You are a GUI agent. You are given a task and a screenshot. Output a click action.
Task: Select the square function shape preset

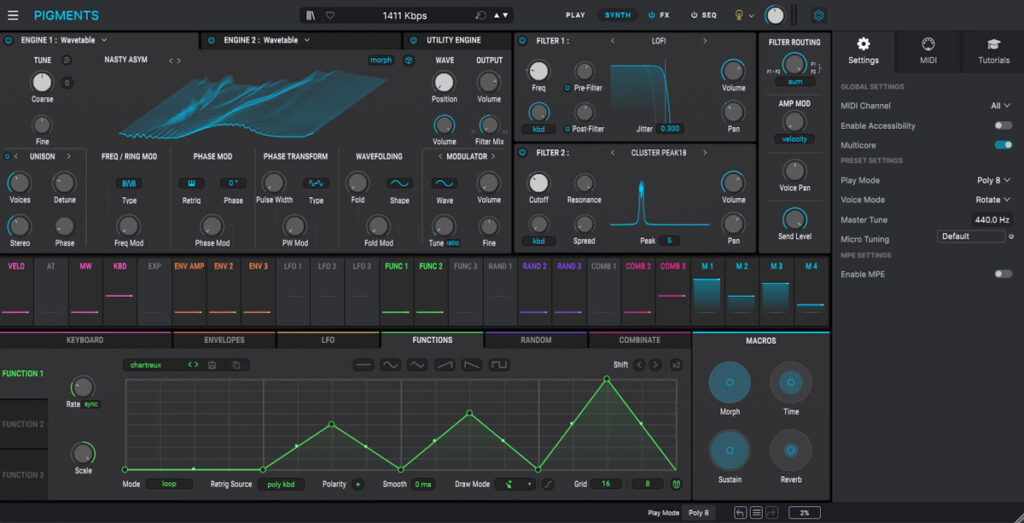pyautogui.click(x=499, y=365)
